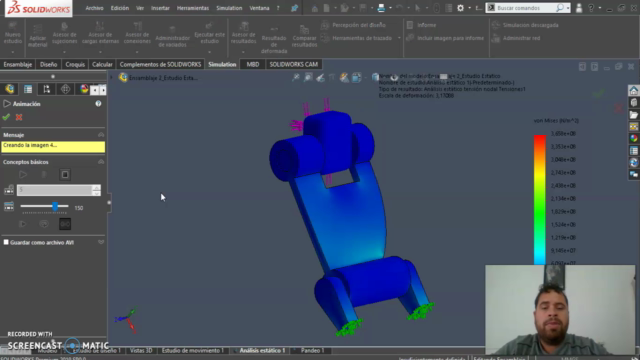The image size is (640, 360).
Task: Select loop playback mode button
Action: 44,224
